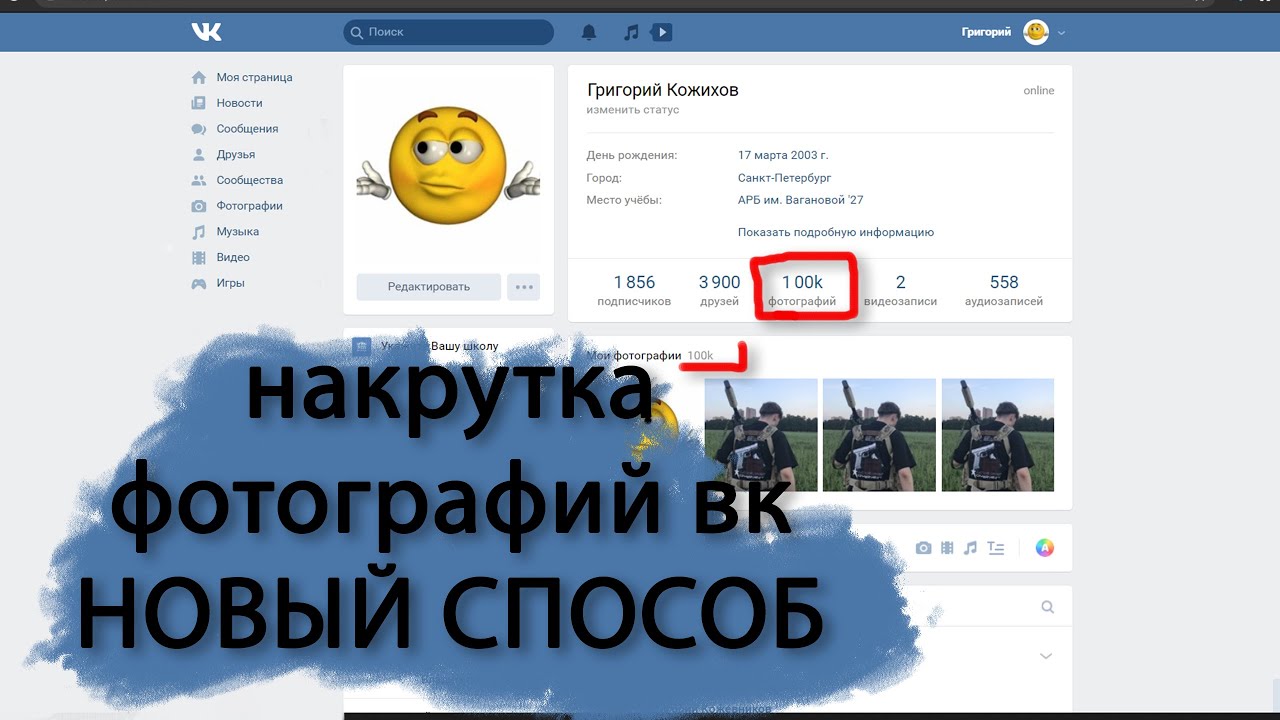The image size is (1280, 720).
Task: Open the three-dots menu next to Редактировать
Action: tap(523, 287)
